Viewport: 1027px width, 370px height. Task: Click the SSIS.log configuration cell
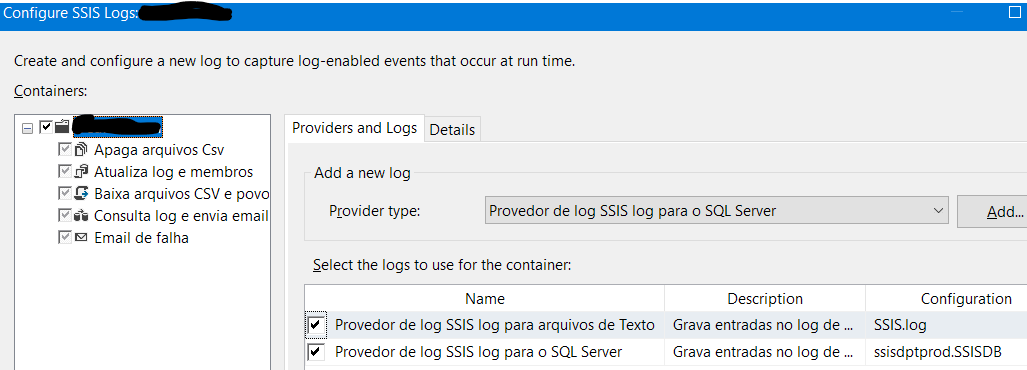pos(946,325)
